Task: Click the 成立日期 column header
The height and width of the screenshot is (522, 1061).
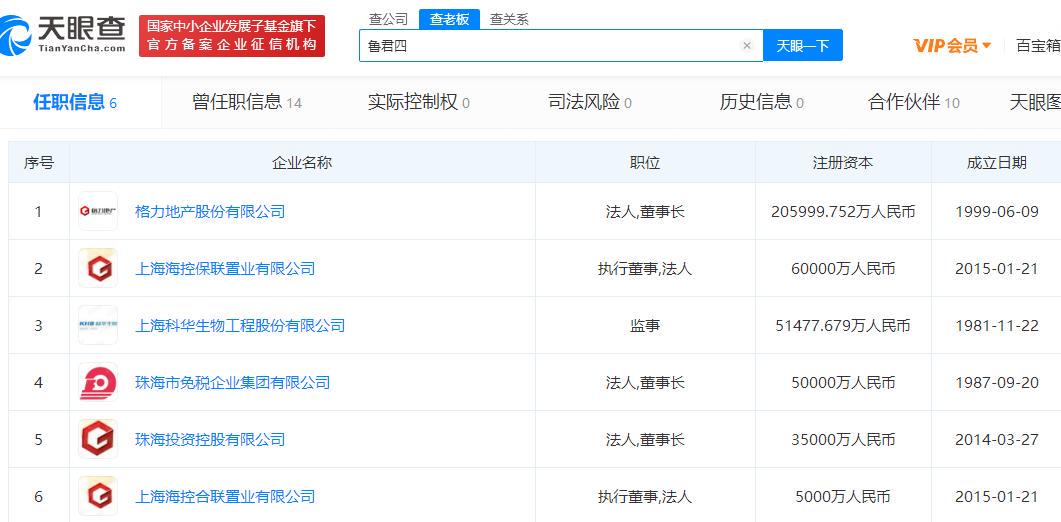Action: point(997,162)
